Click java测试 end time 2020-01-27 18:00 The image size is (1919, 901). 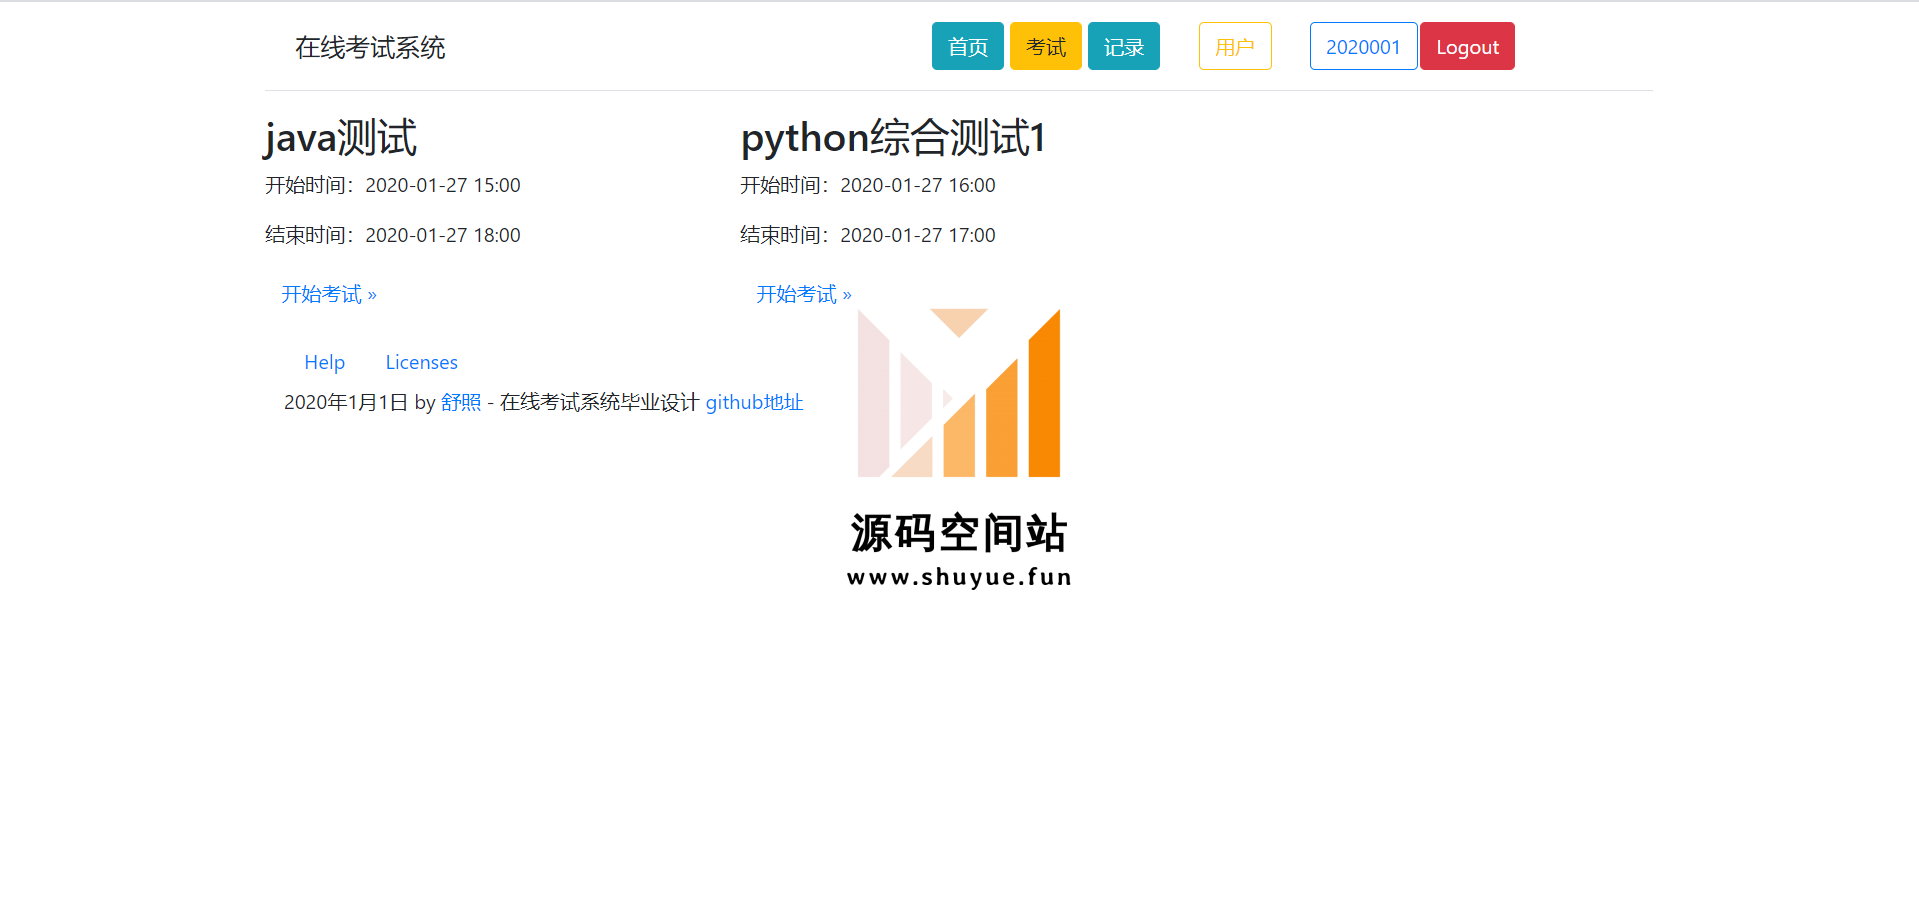443,235
